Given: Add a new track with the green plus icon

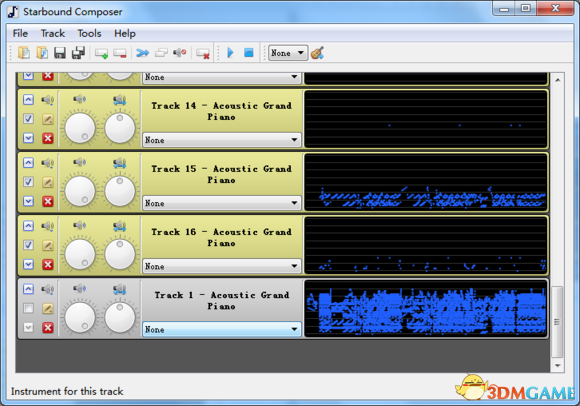Looking at the screenshot, I should (x=101, y=53).
